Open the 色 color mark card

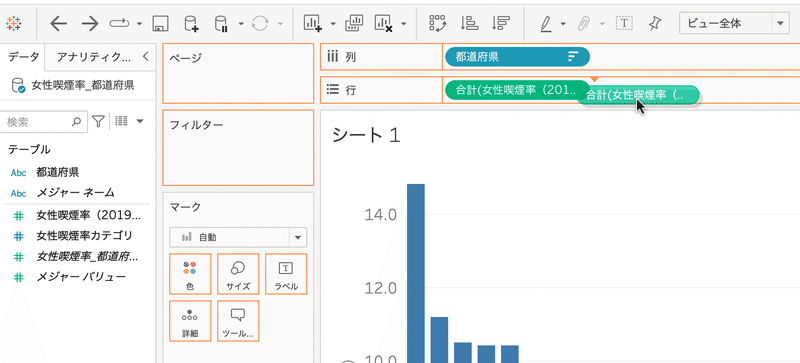(x=190, y=274)
